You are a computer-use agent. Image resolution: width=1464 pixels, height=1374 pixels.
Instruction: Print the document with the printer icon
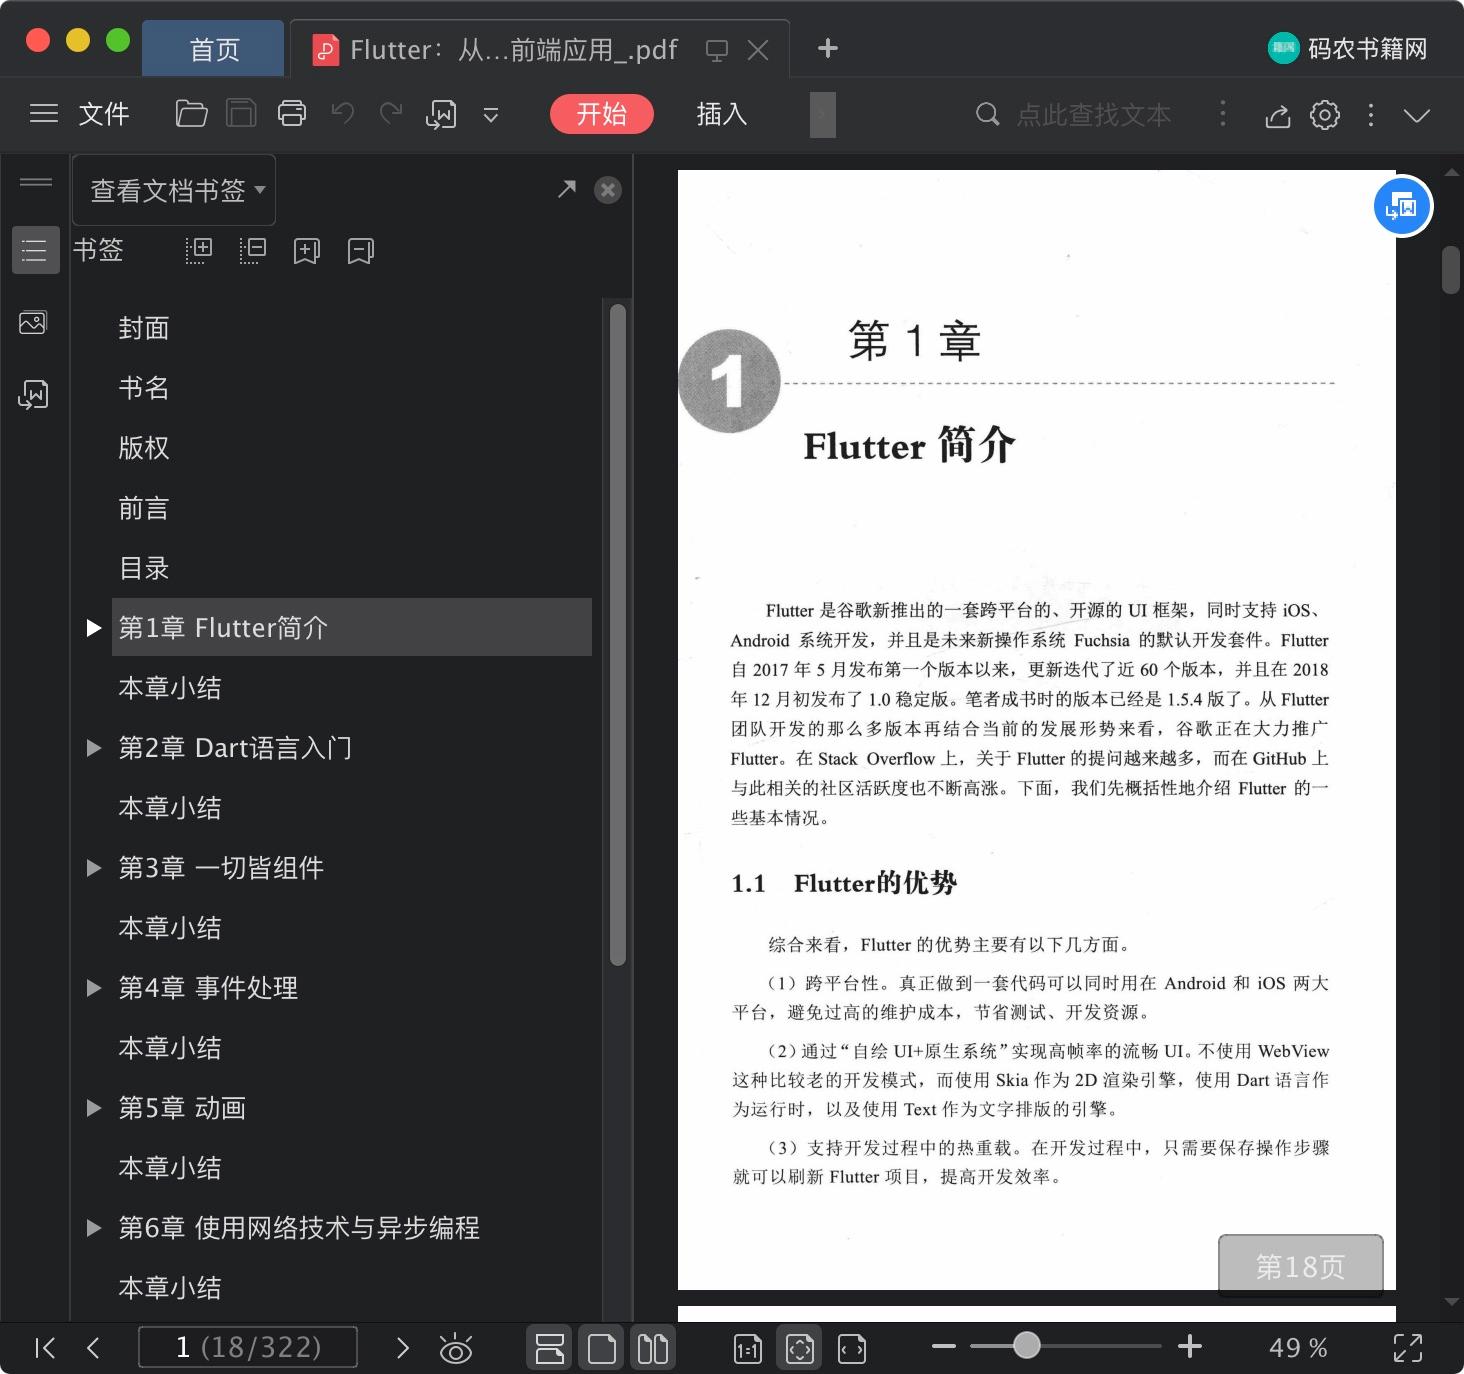(292, 114)
